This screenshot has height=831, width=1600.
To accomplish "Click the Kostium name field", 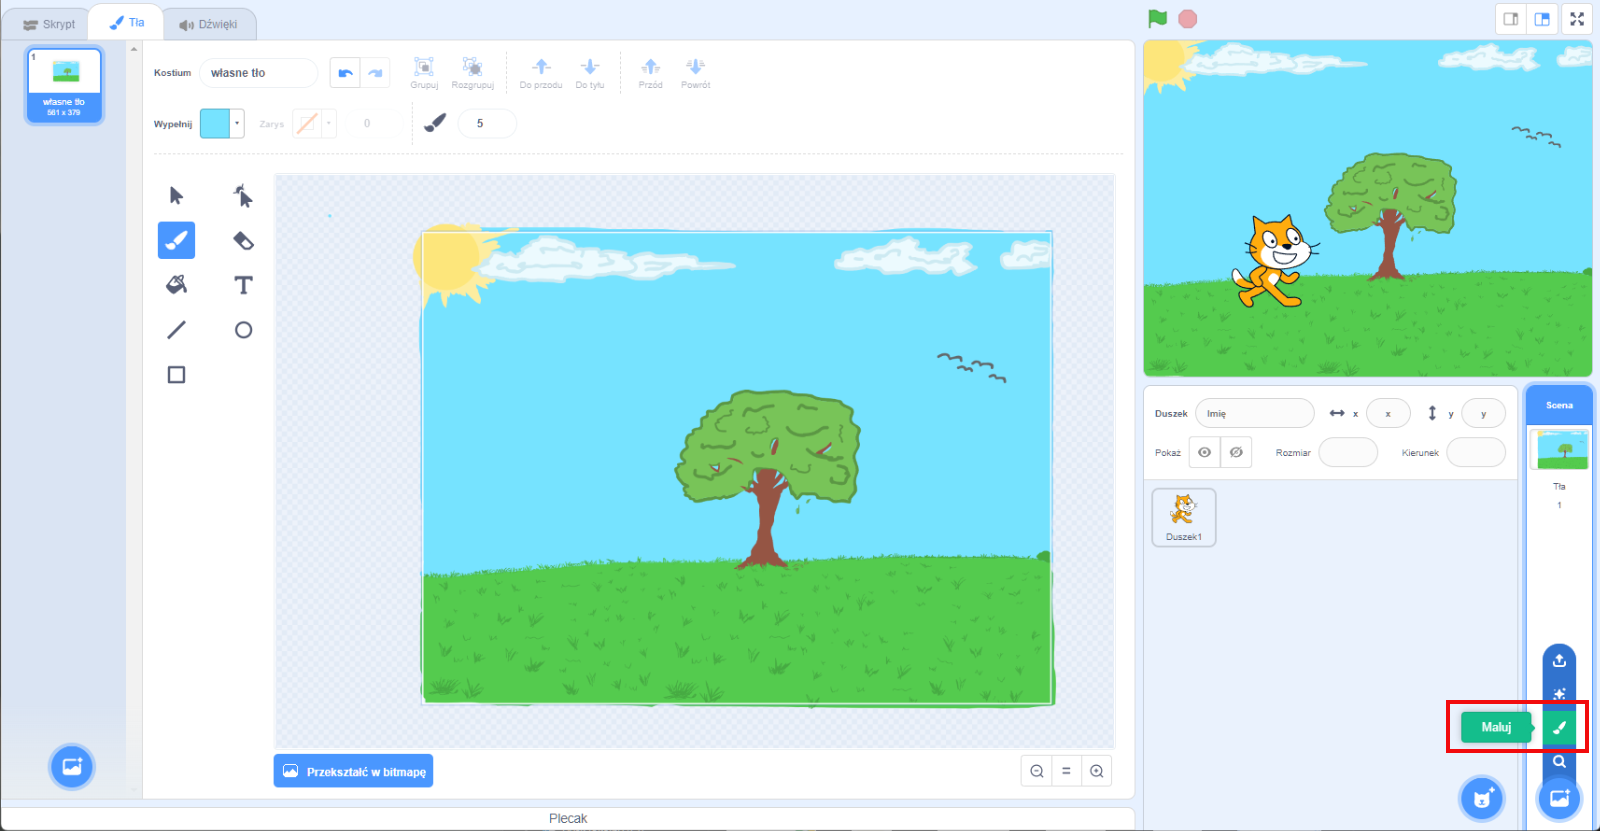I will (x=258, y=73).
